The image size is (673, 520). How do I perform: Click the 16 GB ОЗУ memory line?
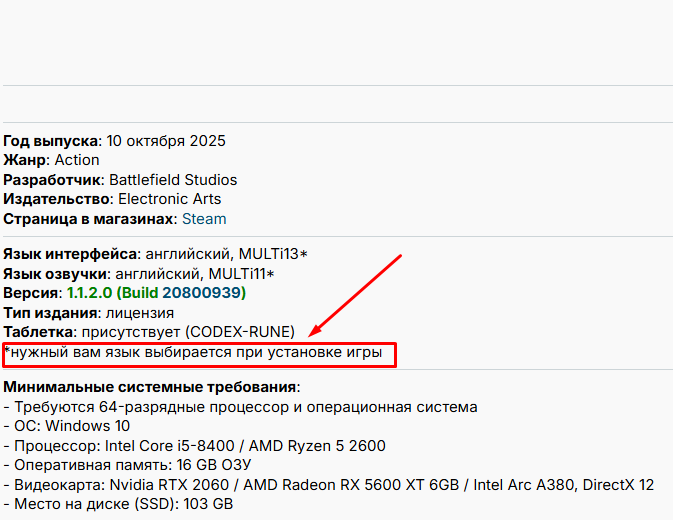(127, 465)
